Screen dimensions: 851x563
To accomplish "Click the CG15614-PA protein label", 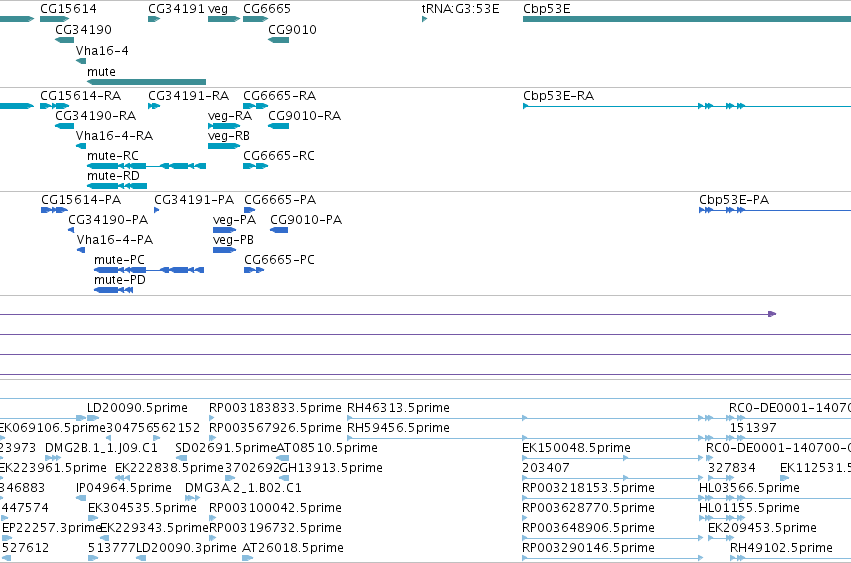I will coord(81,200).
